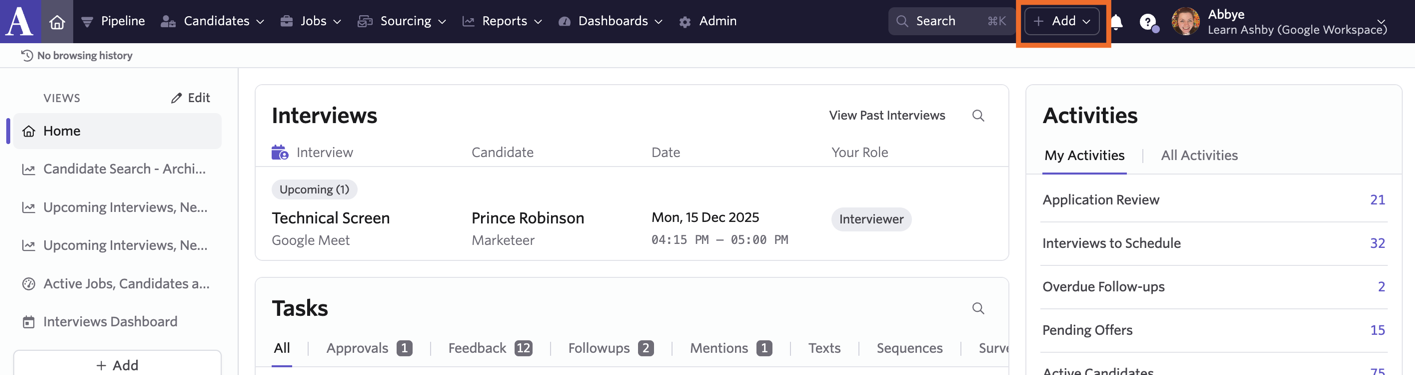Open the Pipeline menu item
This screenshot has height=375, width=1415.
(x=112, y=21)
